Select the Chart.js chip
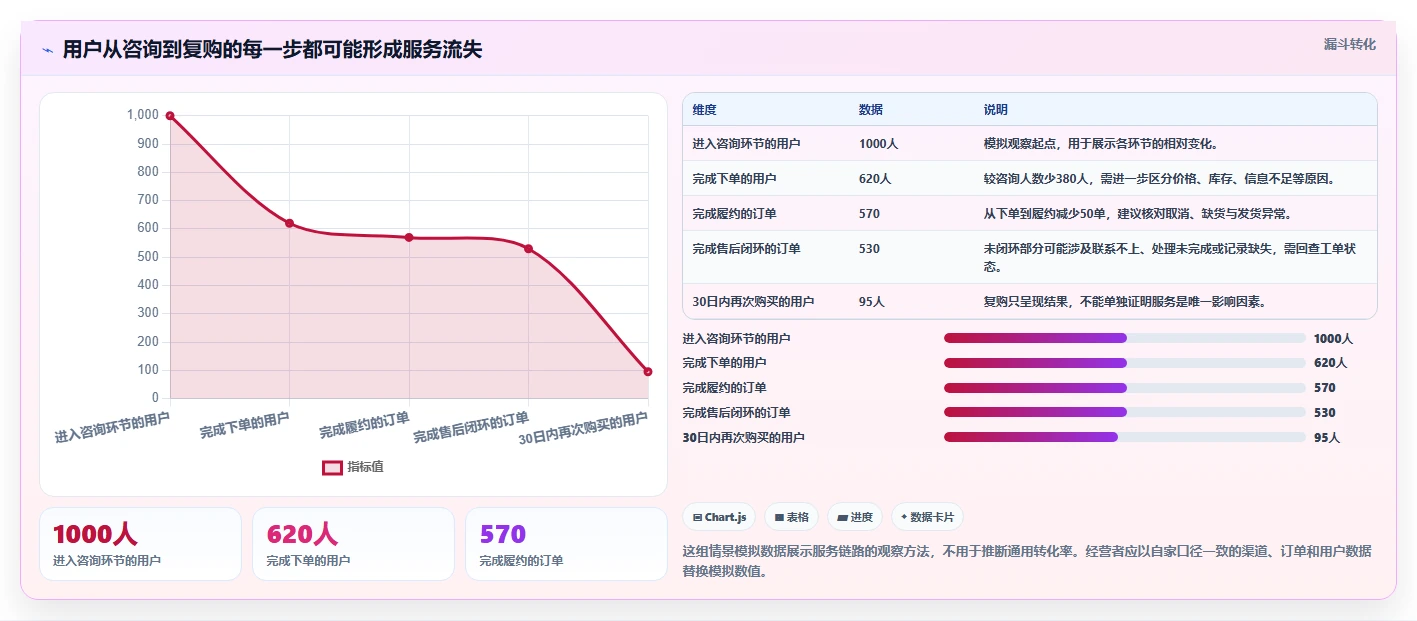 (x=719, y=517)
